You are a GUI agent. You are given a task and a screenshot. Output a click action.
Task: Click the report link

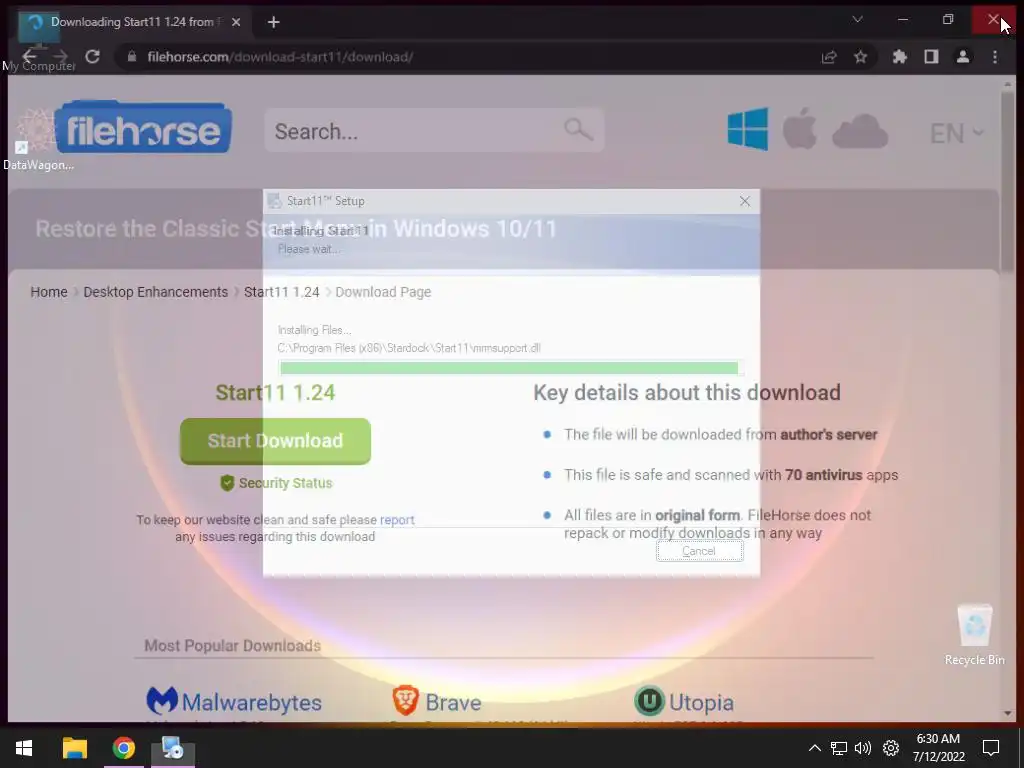coord(397,520)
